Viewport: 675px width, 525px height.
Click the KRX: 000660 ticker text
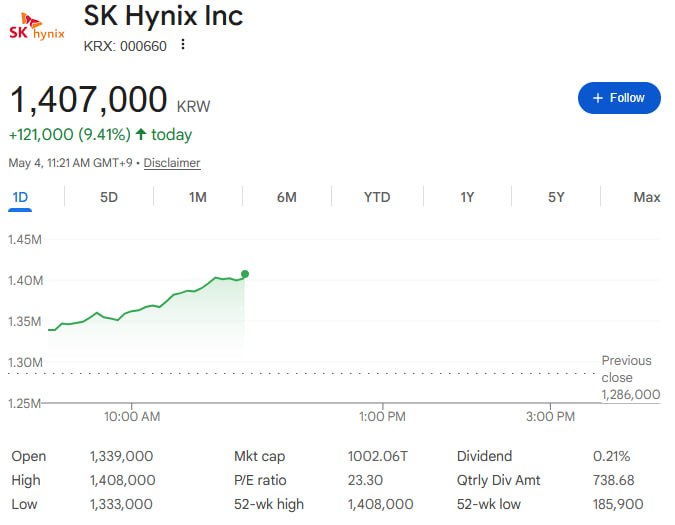pos(125,46)
